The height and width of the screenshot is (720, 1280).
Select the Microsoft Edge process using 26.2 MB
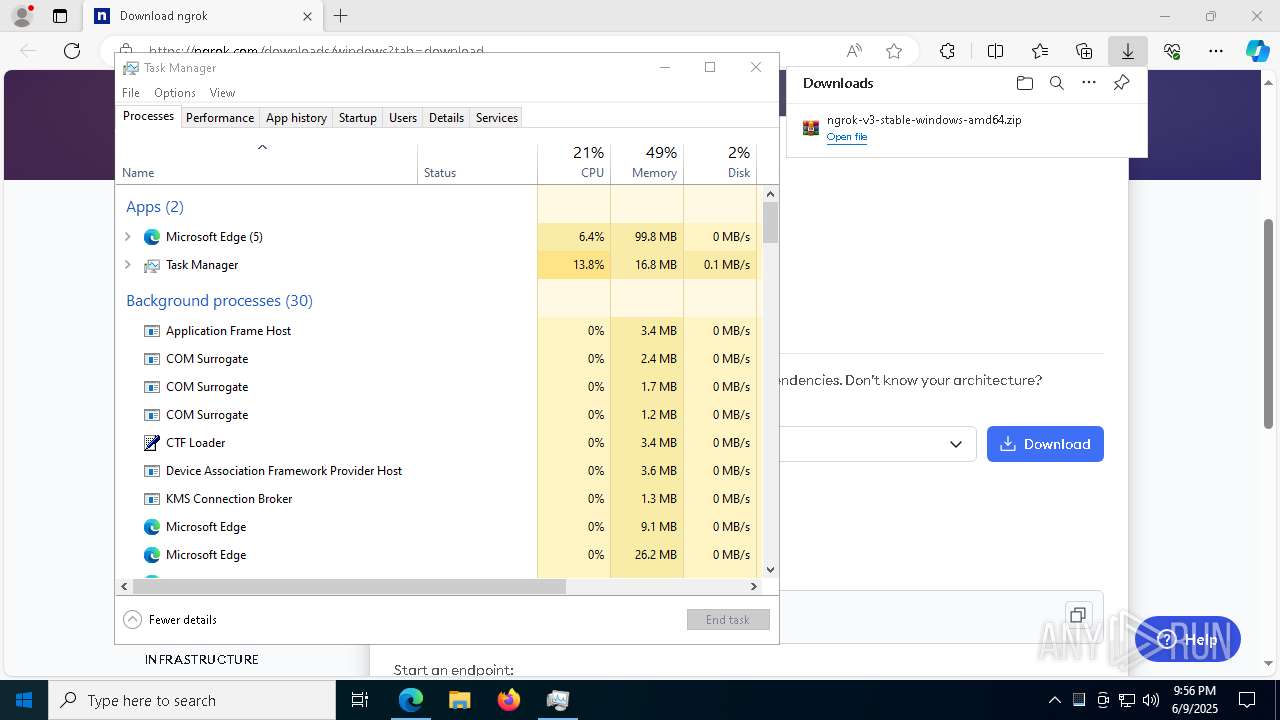click(x=437, y=555)
